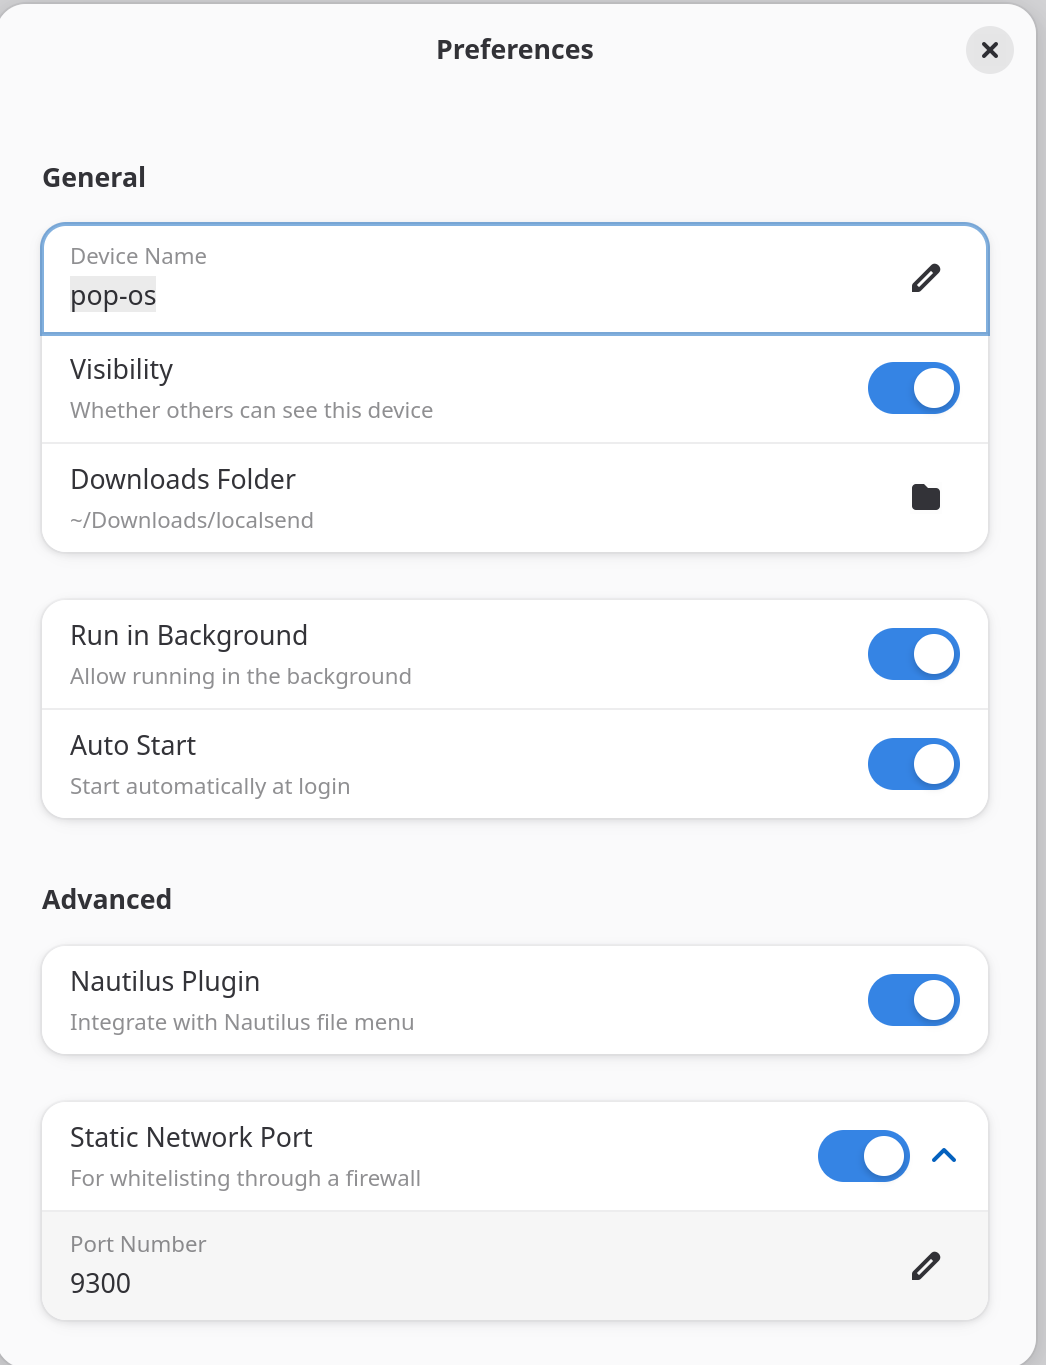The width and height of the screenshot is (1046, 1365).
Task: Click the pencil icon beside Port Number
Action: [x=926, y=1266]
